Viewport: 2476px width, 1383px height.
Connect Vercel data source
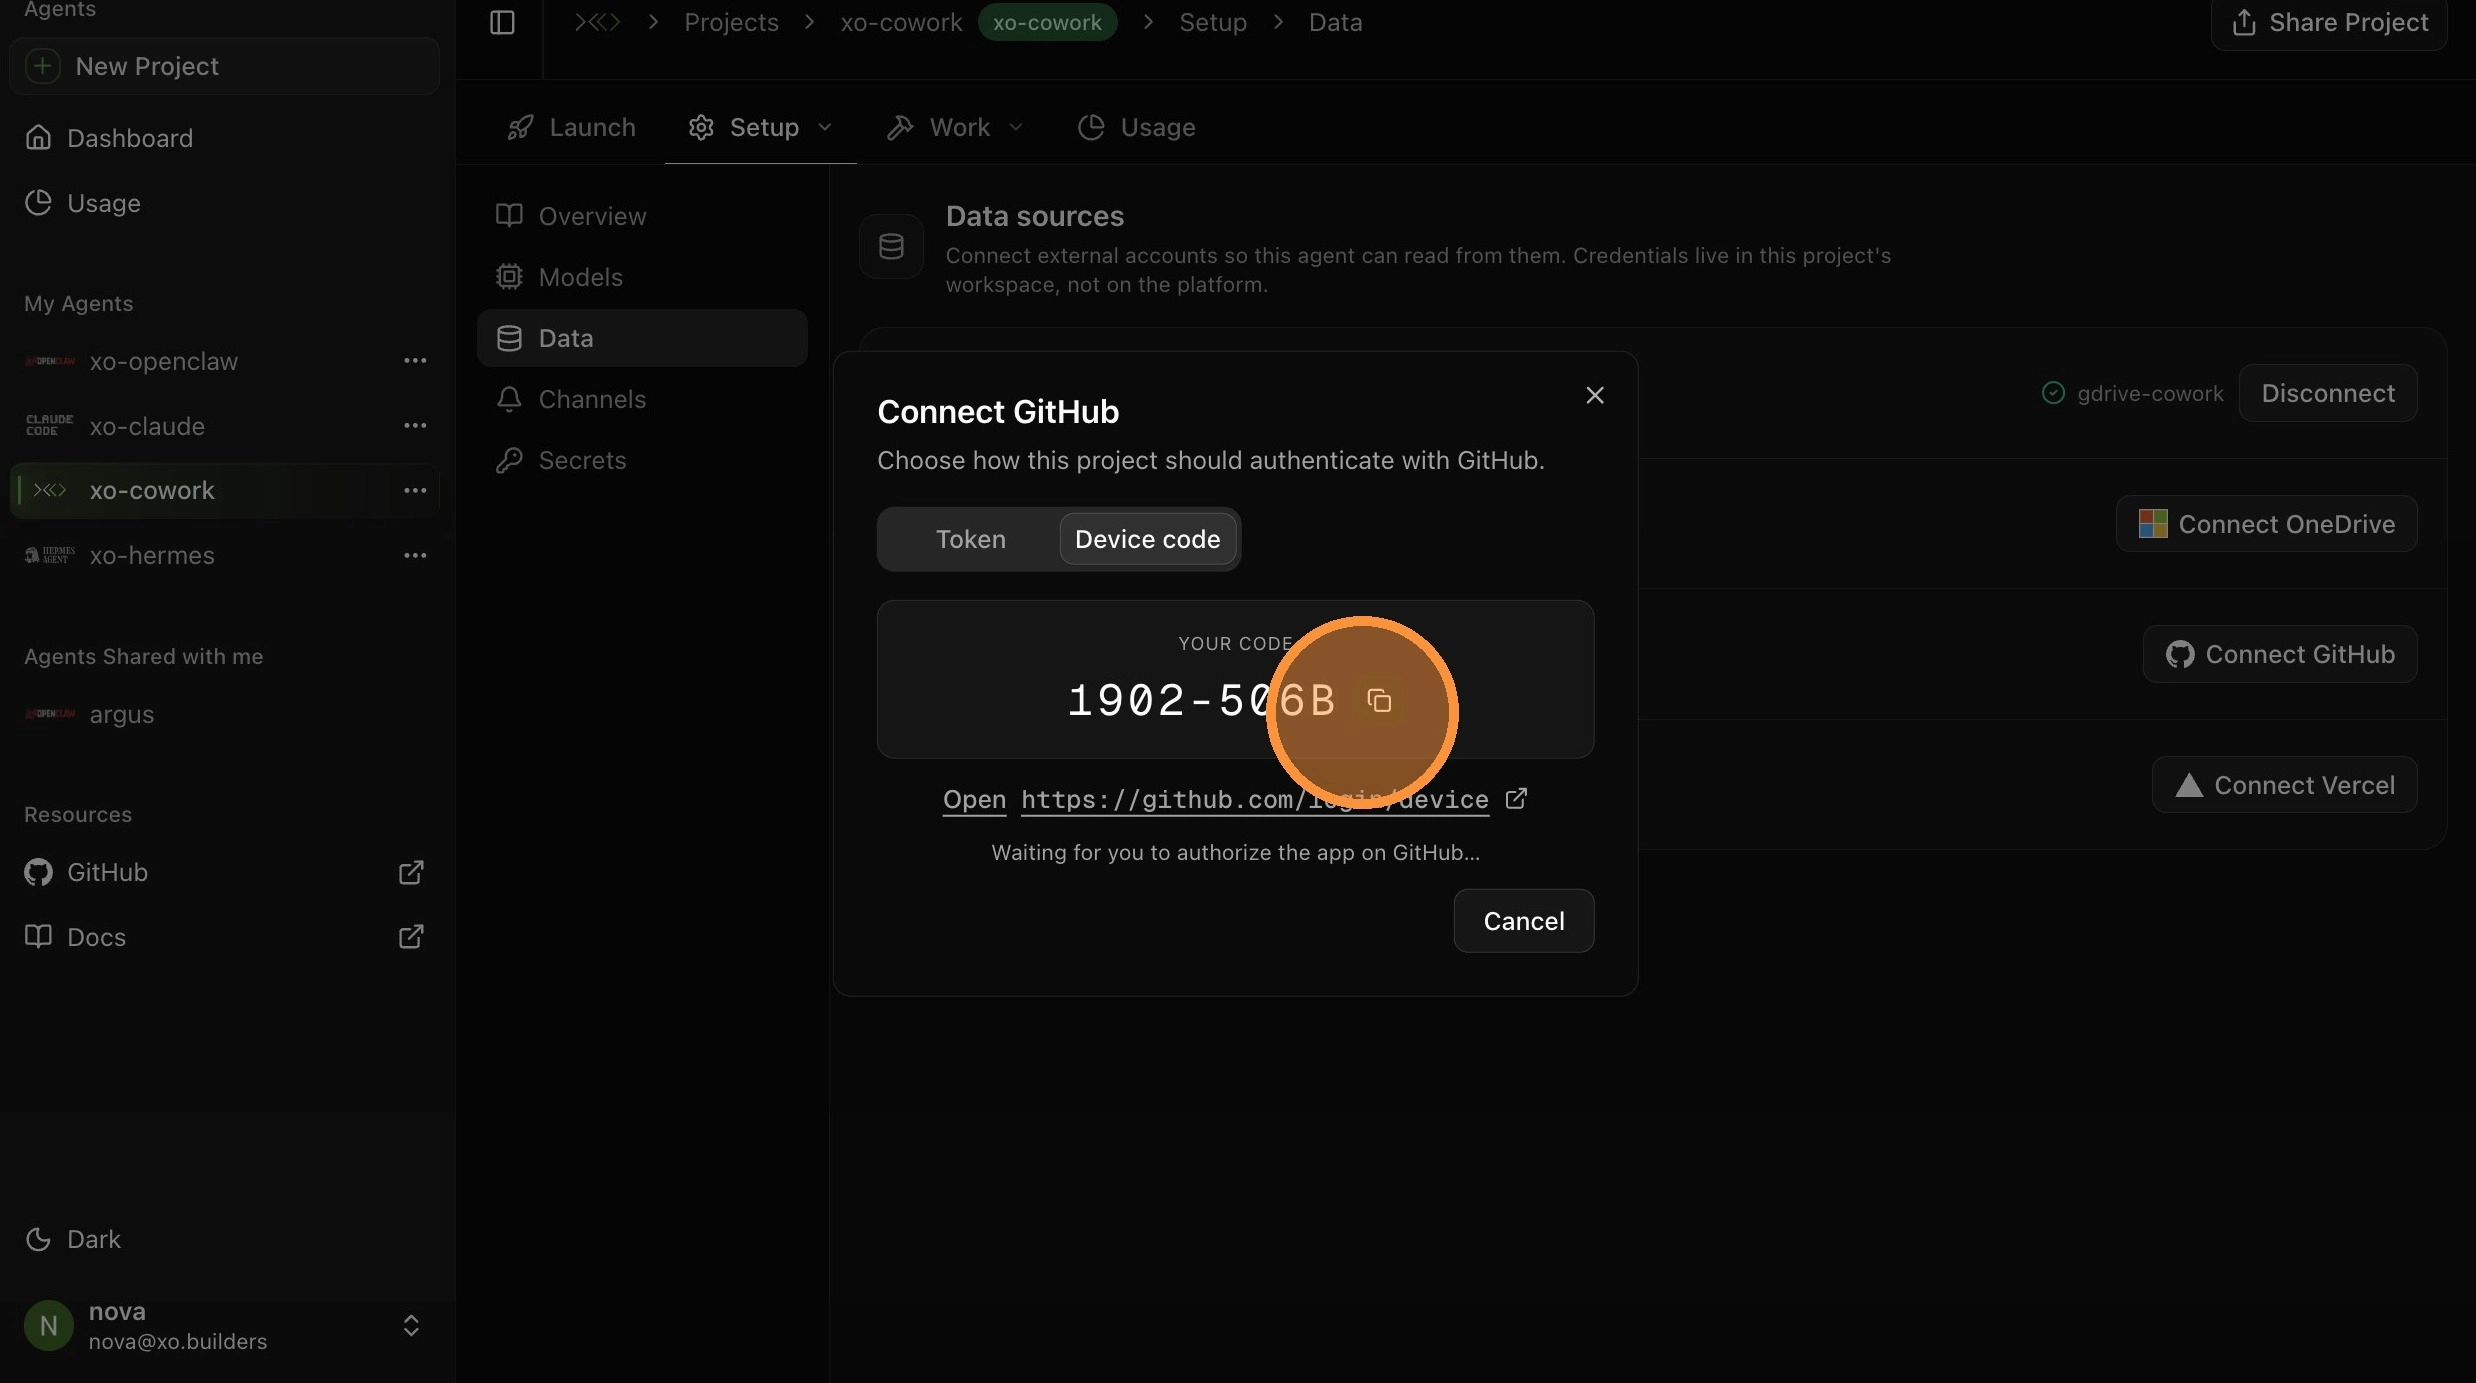point(2285,785)
